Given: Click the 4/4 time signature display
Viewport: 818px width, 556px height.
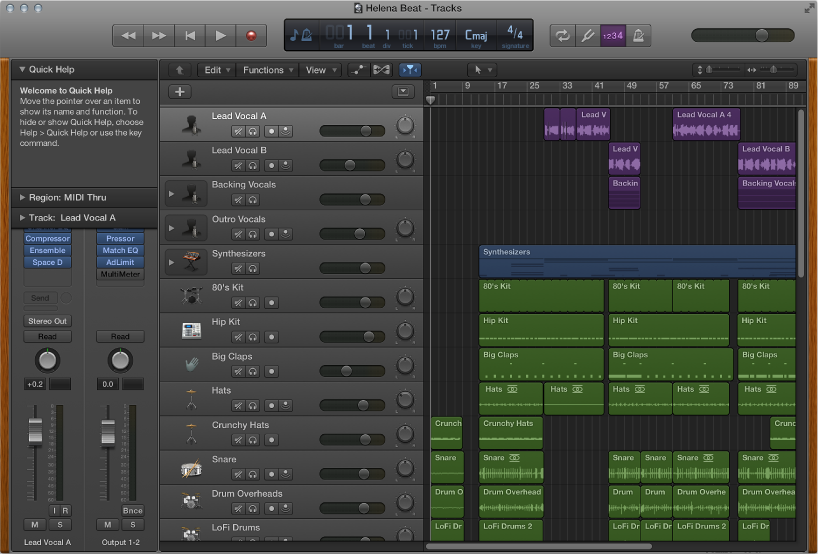Looking at the screenshot, I should point(515,33).
